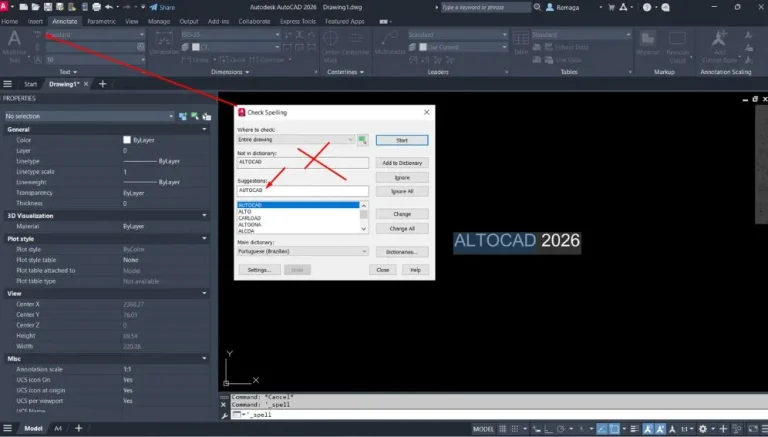Open the ISO-25 dimension style dropdown

(x=230, y=35)
